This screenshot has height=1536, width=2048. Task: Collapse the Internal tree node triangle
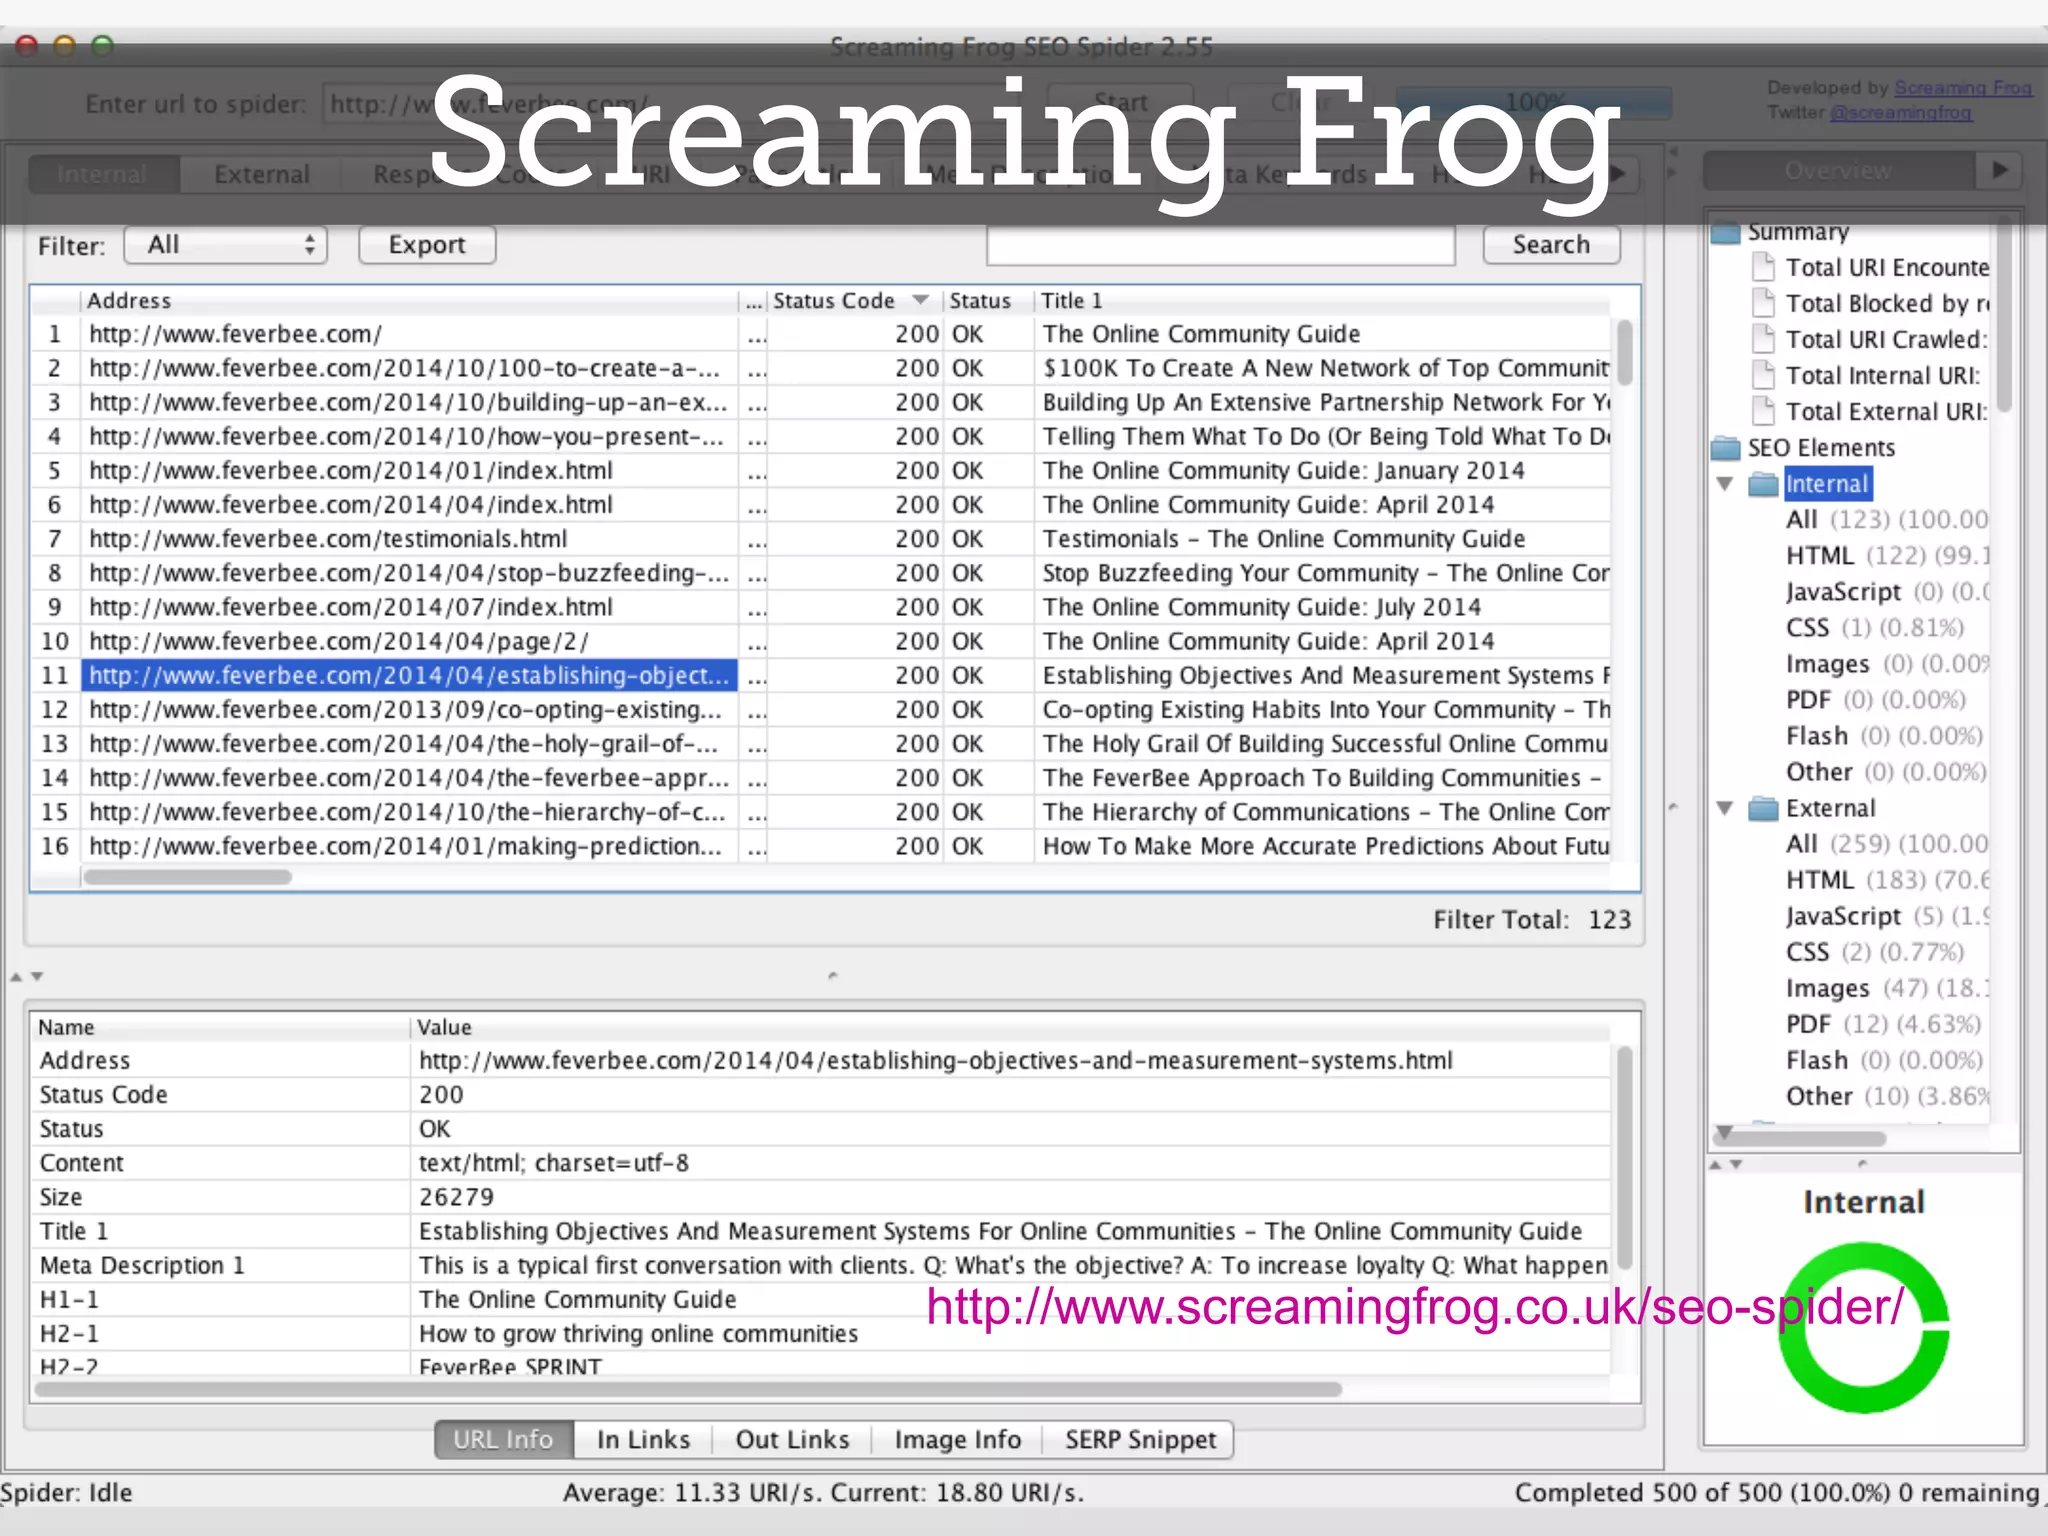(1725, 484)
